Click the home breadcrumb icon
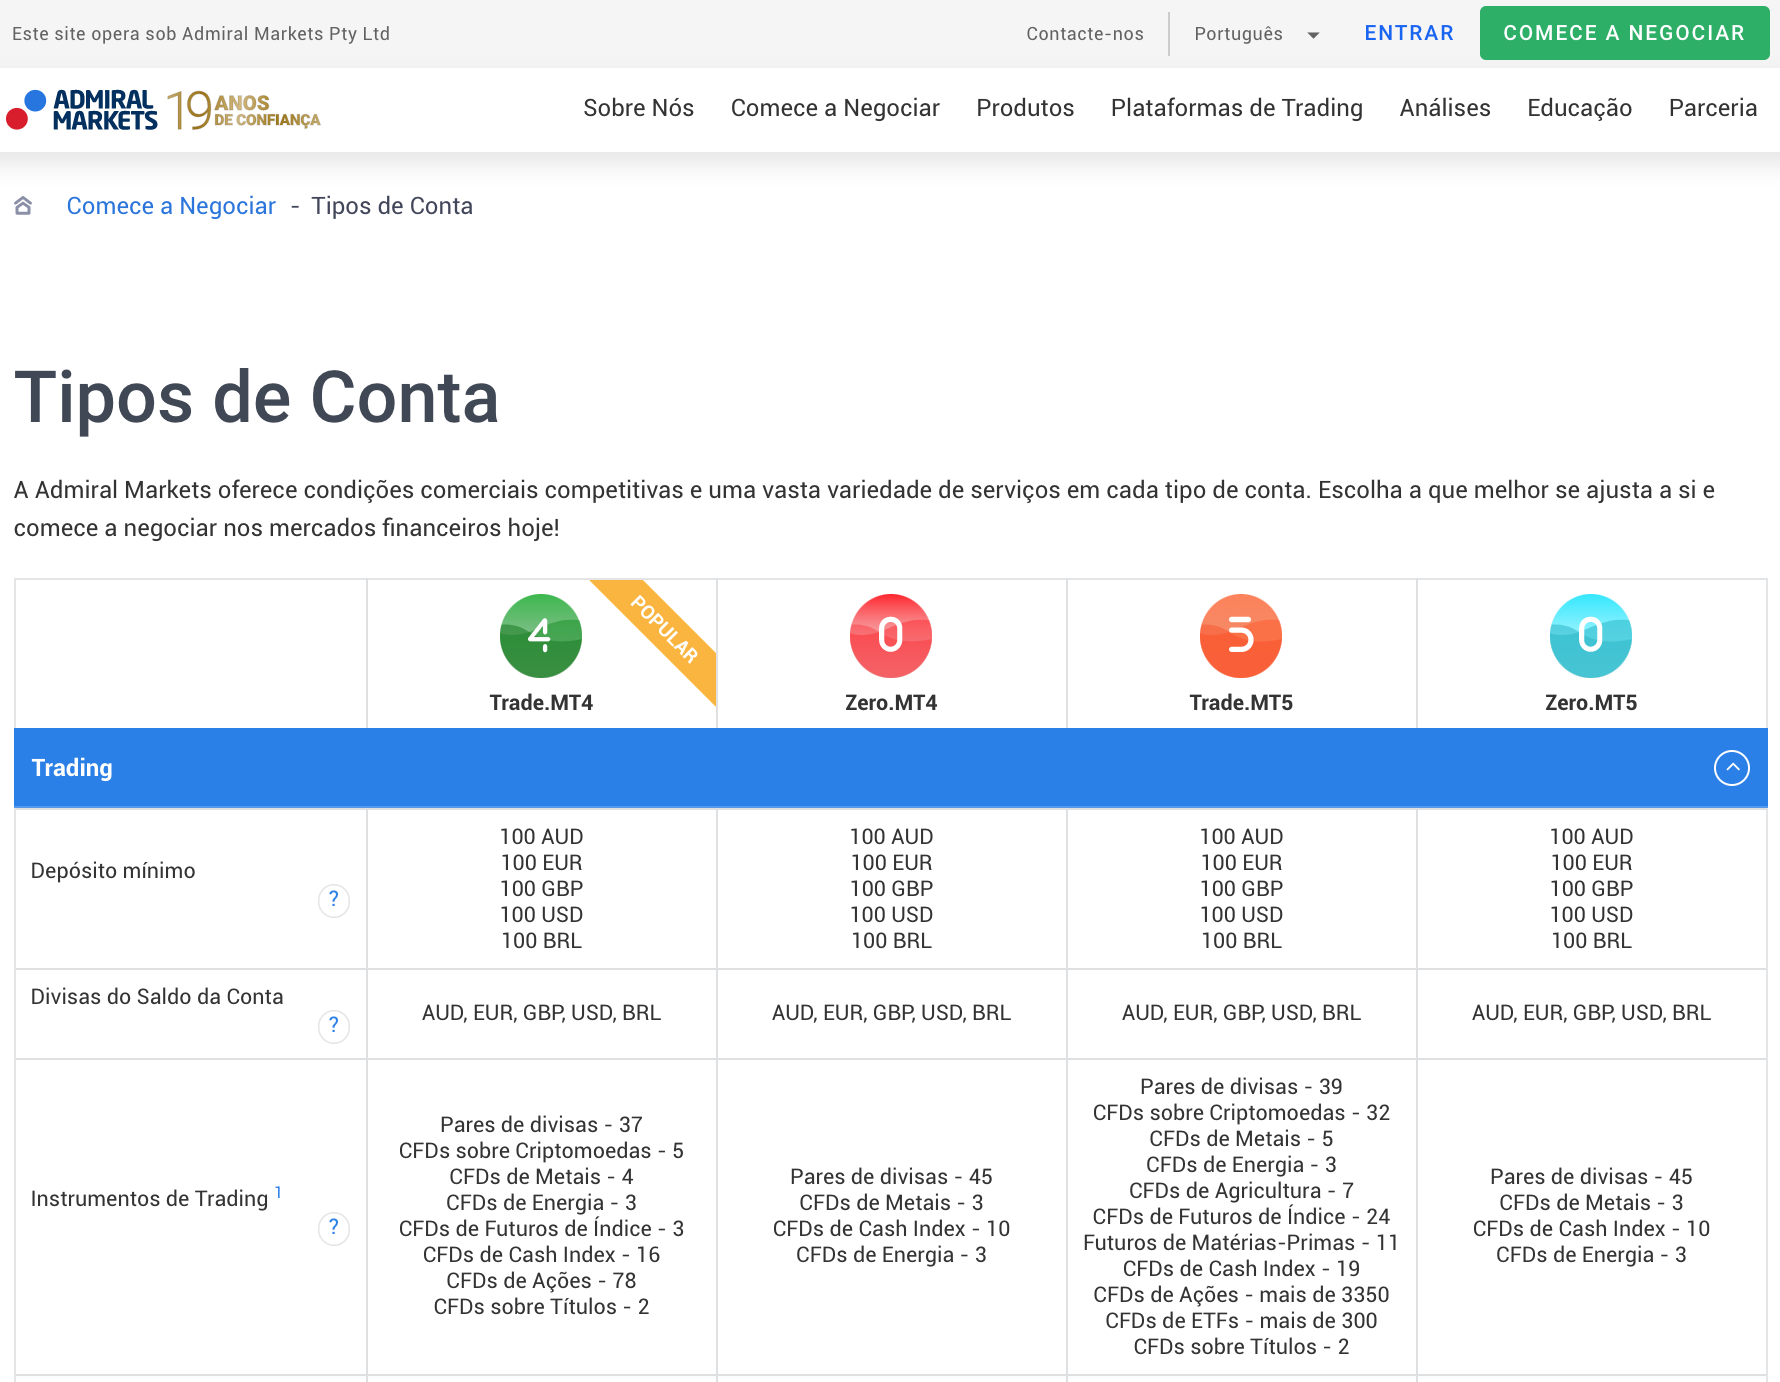 [x=23, y=206]
